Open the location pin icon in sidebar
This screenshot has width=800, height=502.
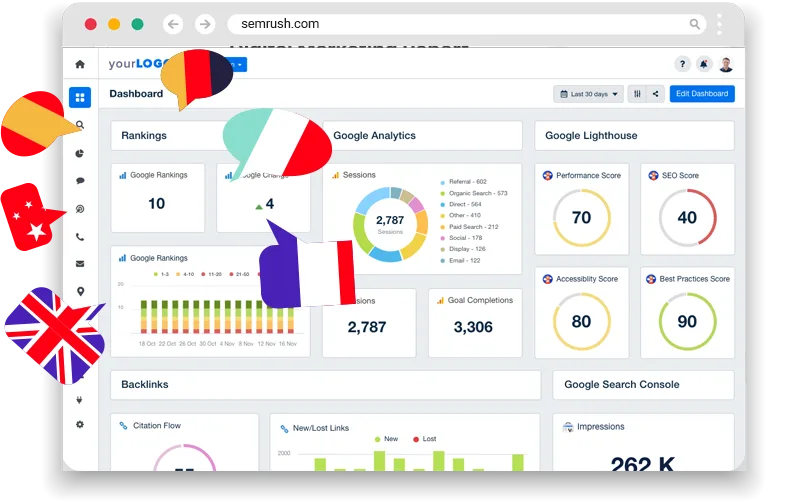[x=81, y=291]
